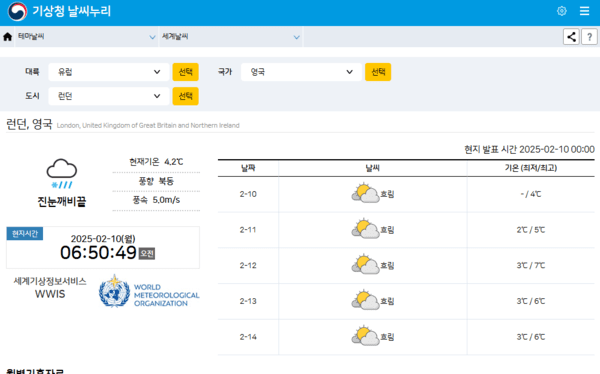
Task: Click the share icon button
Action: pyautogui.click(x=571, y=37)
